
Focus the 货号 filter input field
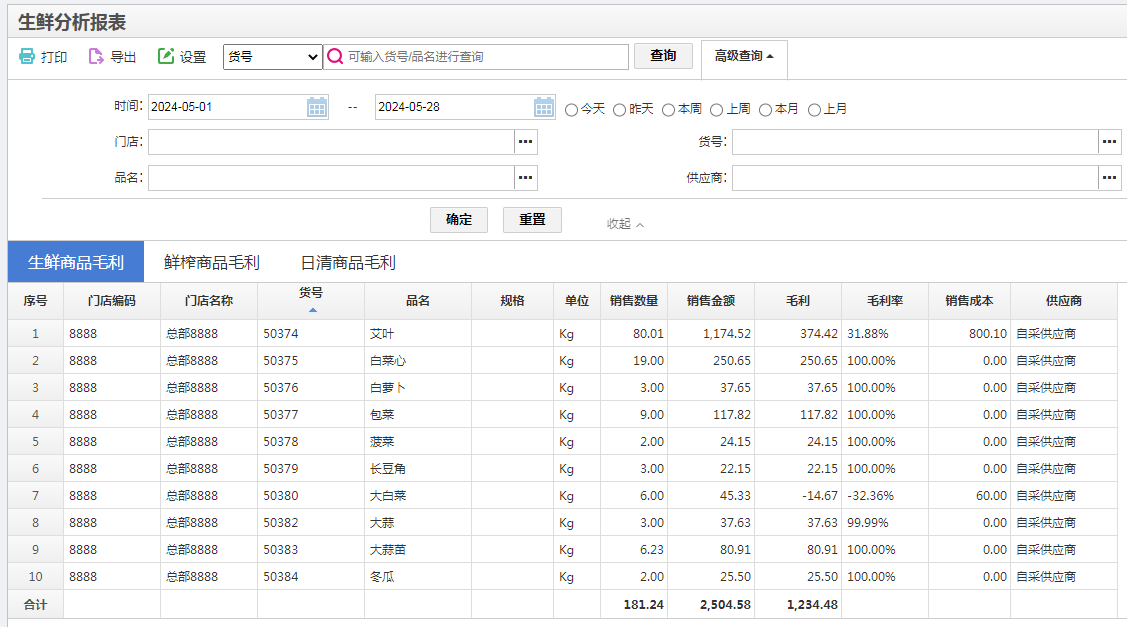pyautogui.click(x=915, y=142)
